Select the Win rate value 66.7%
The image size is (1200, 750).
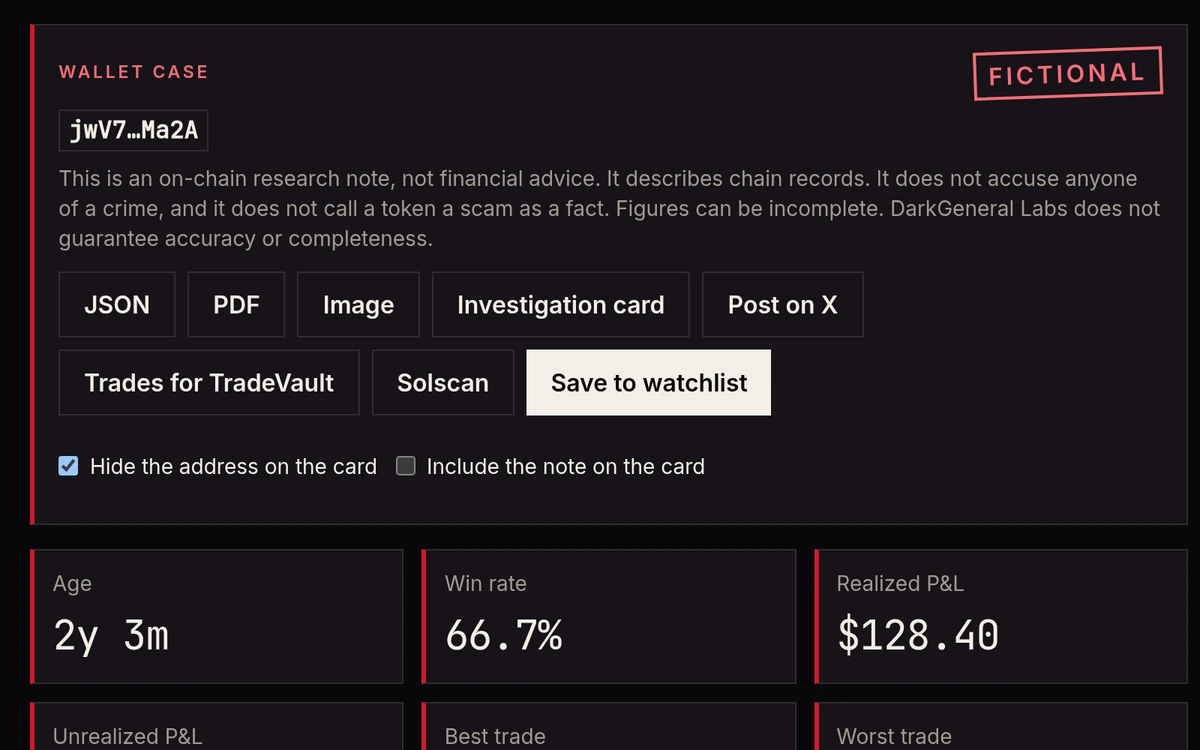pos(503,635)
